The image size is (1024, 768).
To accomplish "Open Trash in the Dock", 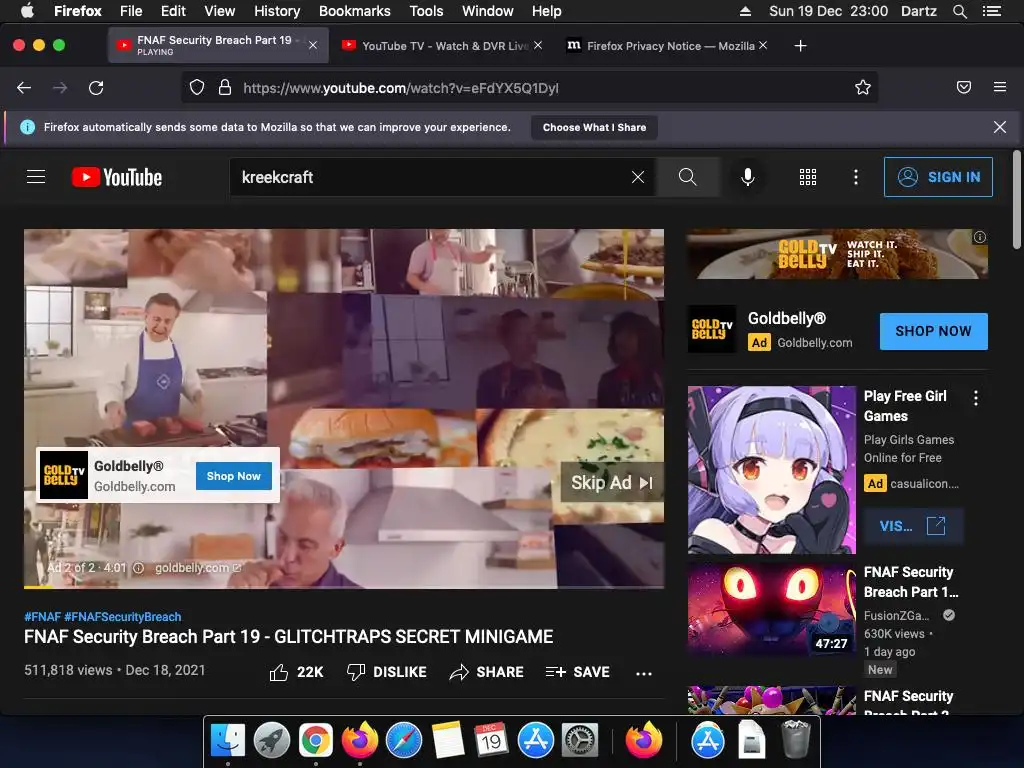I will [795, 739].
